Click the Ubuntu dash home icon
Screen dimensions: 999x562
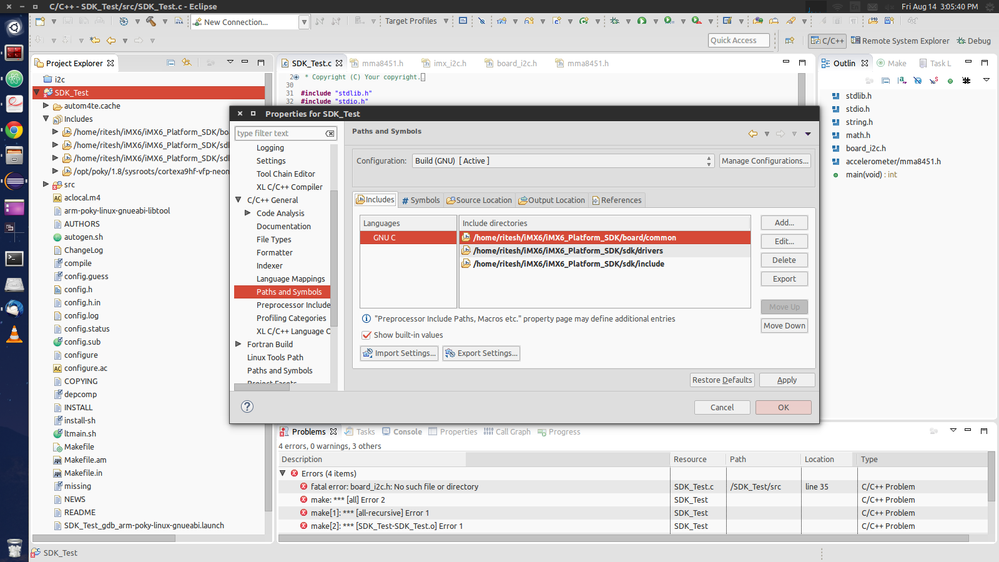14,27
